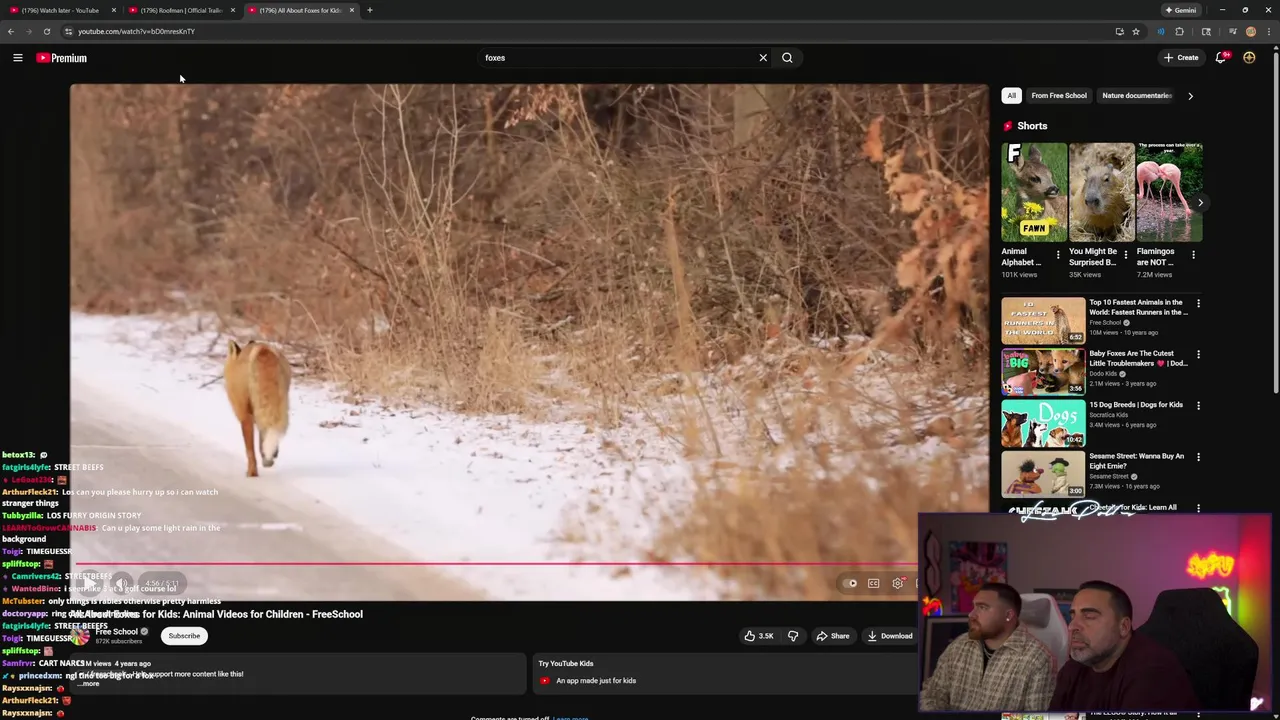Select the From Free School chip
Screen dimensions: 1280x720
coord(1058,96)
